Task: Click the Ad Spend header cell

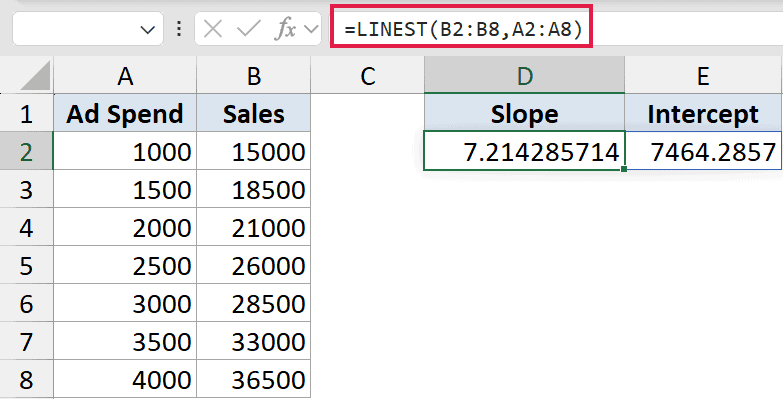Action: [x=125, y=113]
